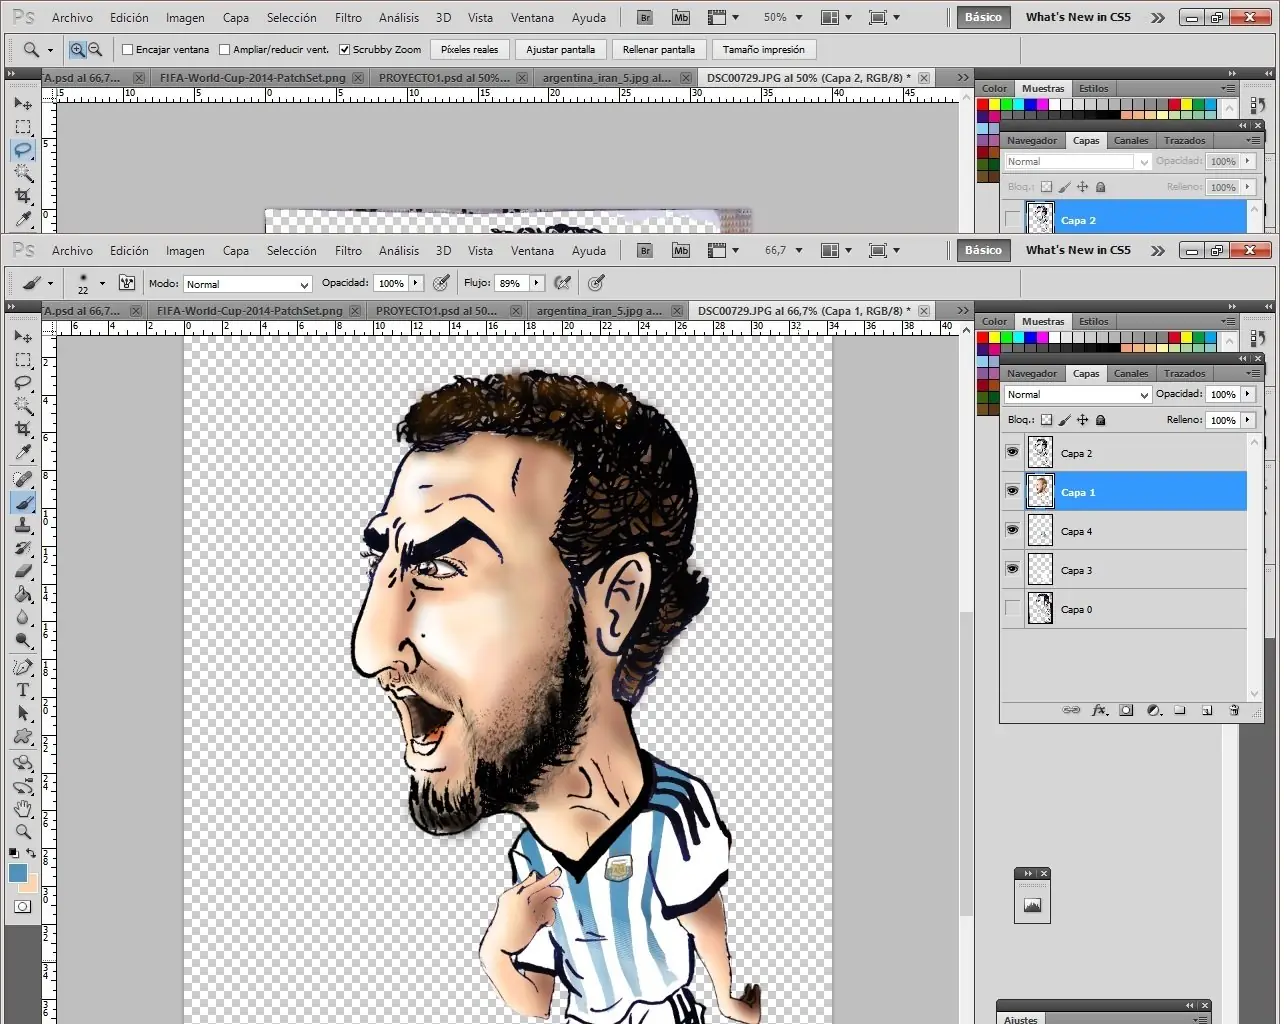The height and width of the screenshot is (1024, 1284).
Task: Open the Flujo slider arrow
Action: coord(537,283)
